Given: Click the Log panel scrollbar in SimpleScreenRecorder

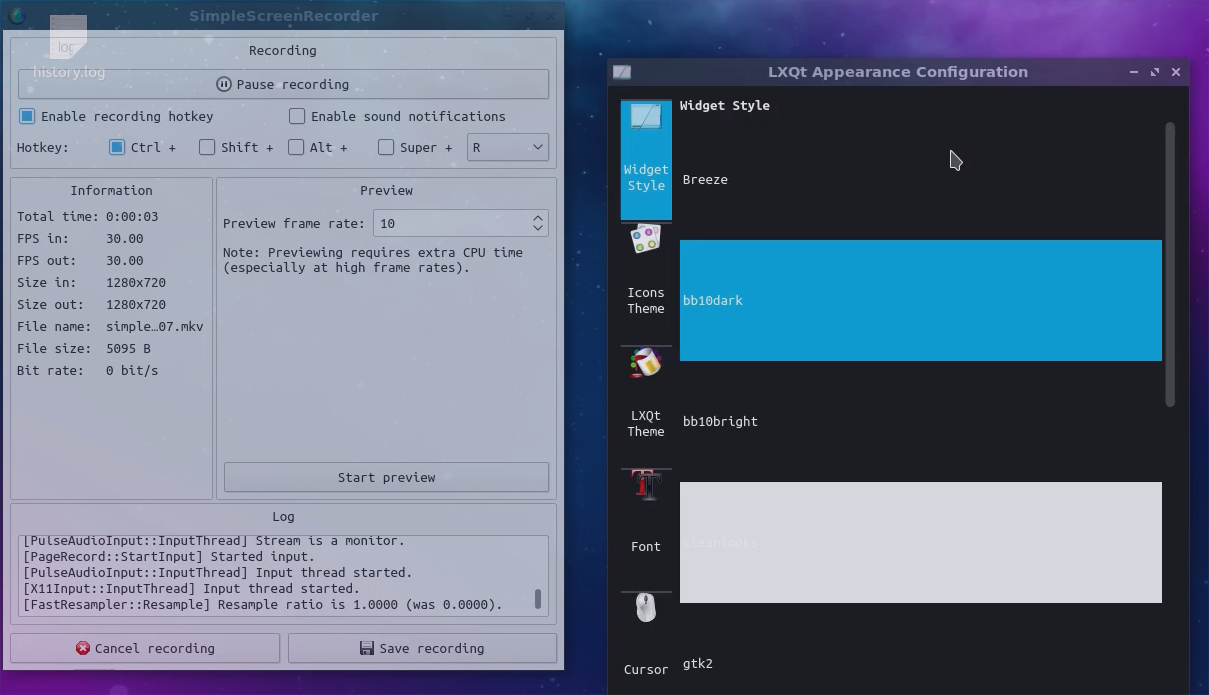Looking at the screenshot, I should 538,600.
